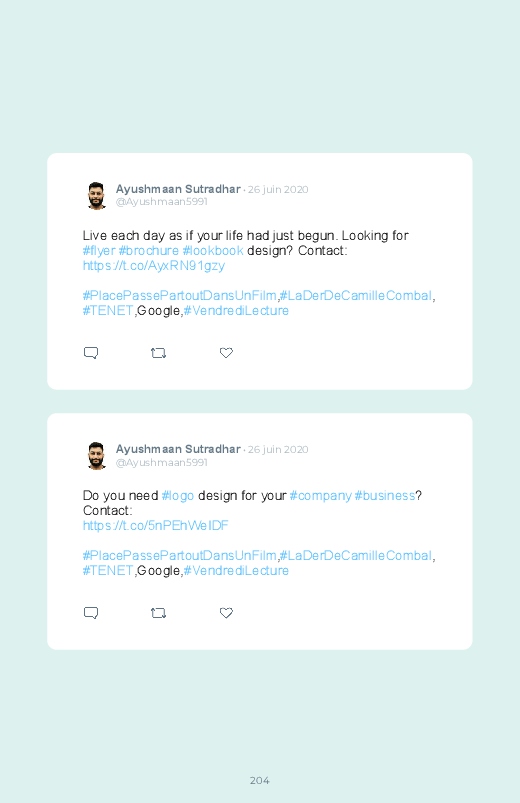Click the #brochure hashtag
The image size is (520, 803).
pyautogui.click(x=149, y=251)
